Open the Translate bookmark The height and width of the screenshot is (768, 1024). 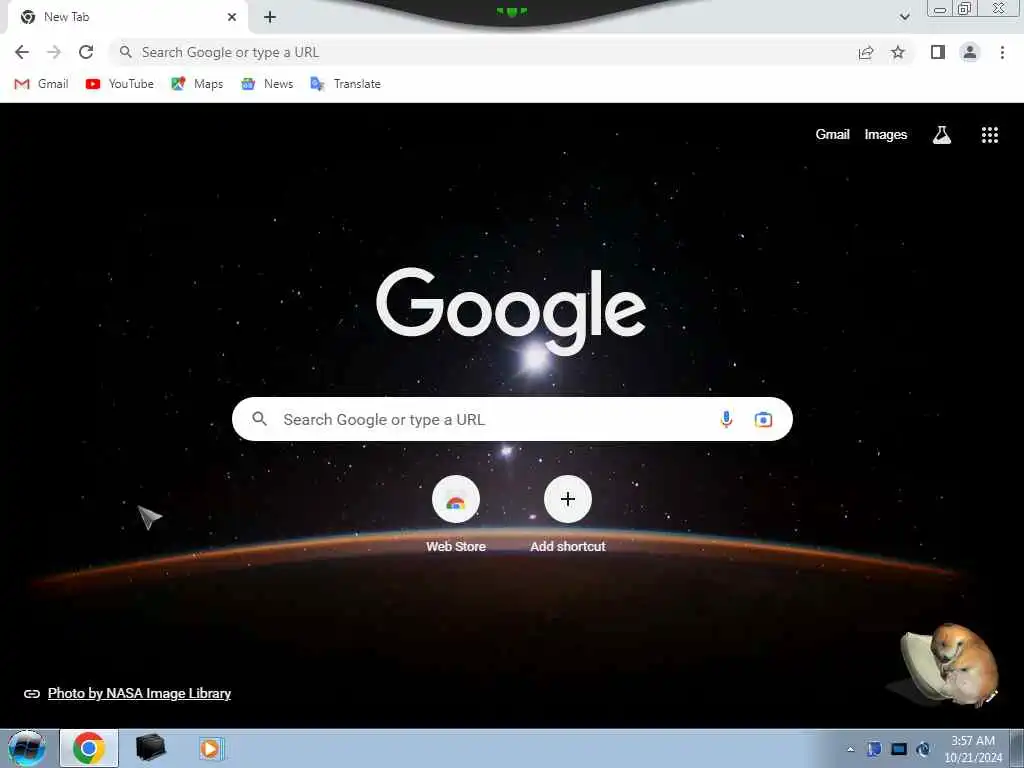[345, 84]
